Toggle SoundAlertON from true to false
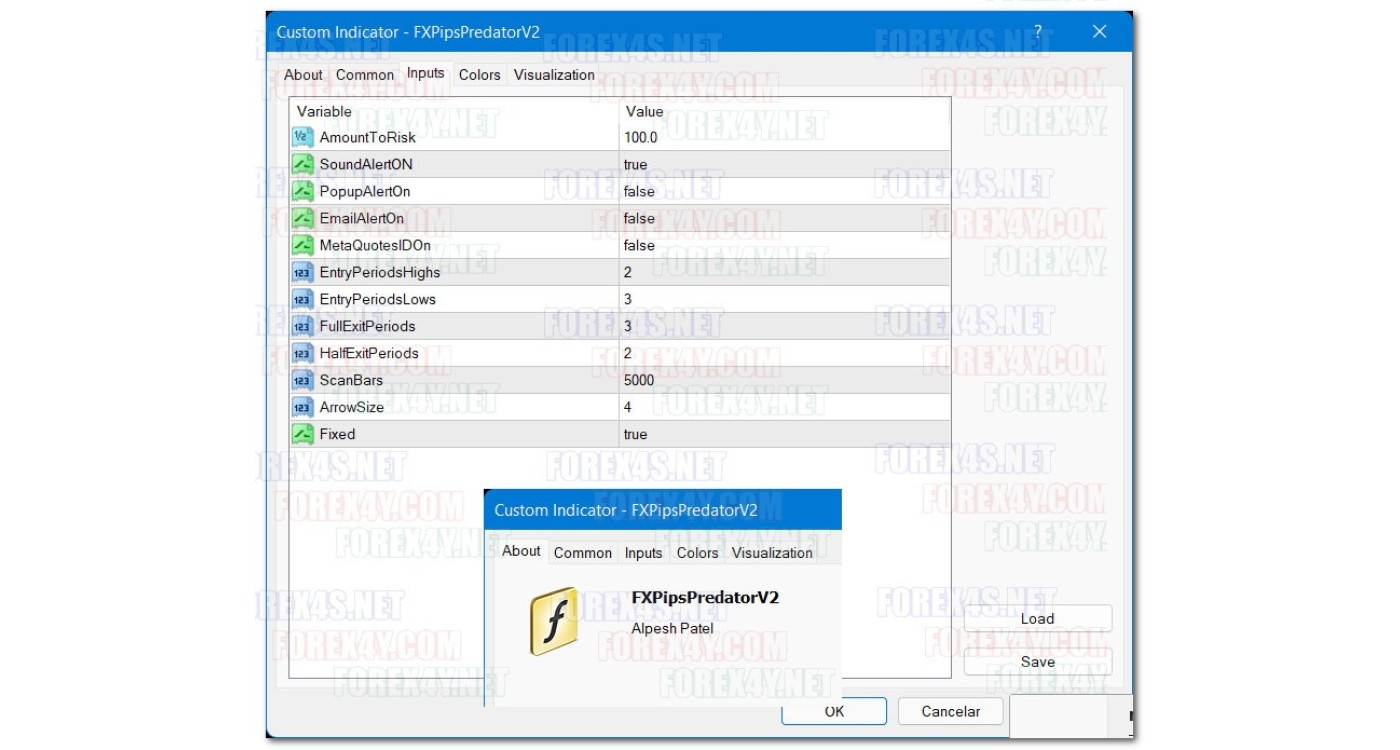Viewport: 1400px width, 750px height. tap(700, 163)
